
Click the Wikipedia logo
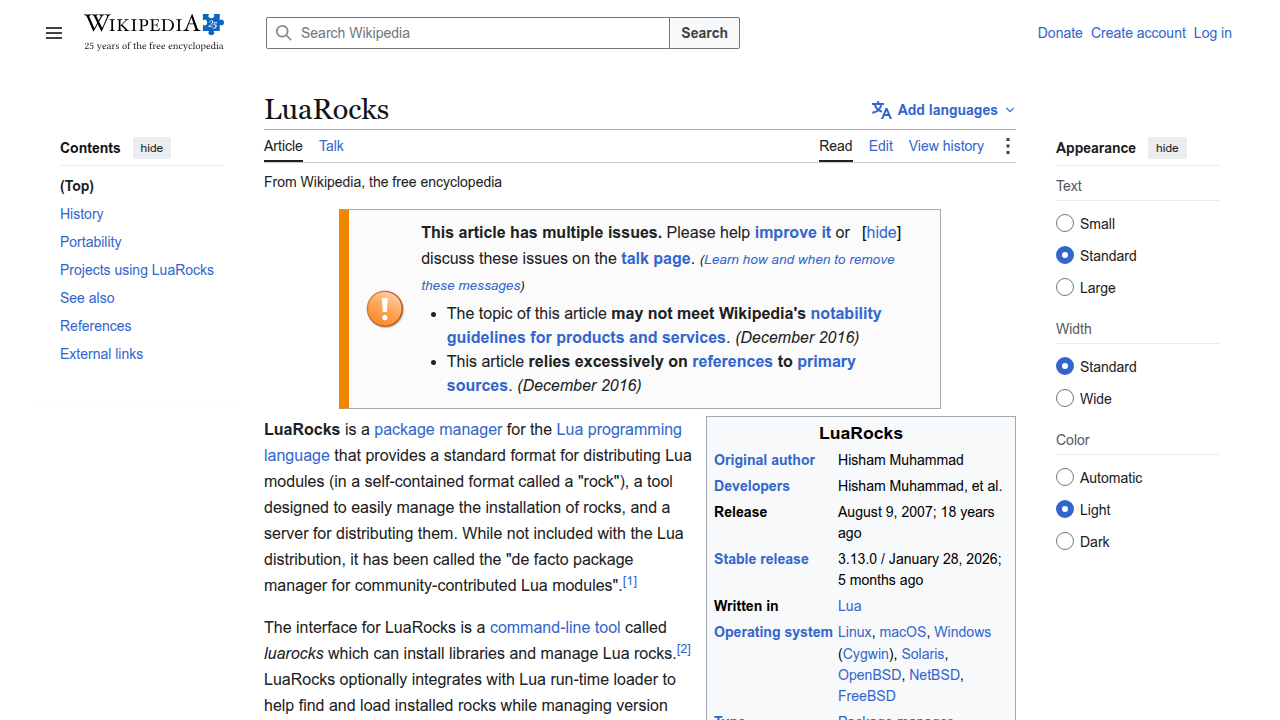pyautogui.click(x=154, y=32)
